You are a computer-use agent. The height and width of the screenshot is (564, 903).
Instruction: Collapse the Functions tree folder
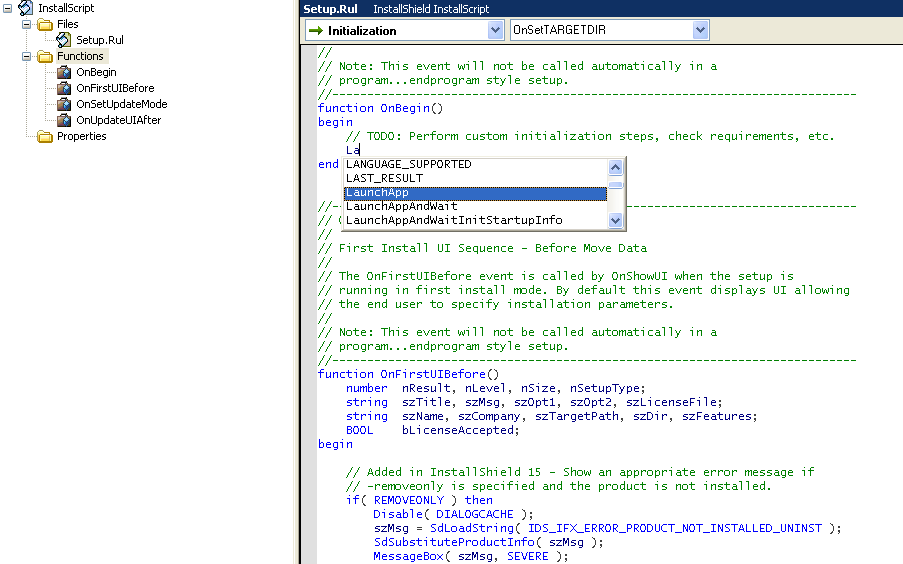[27, 56]
